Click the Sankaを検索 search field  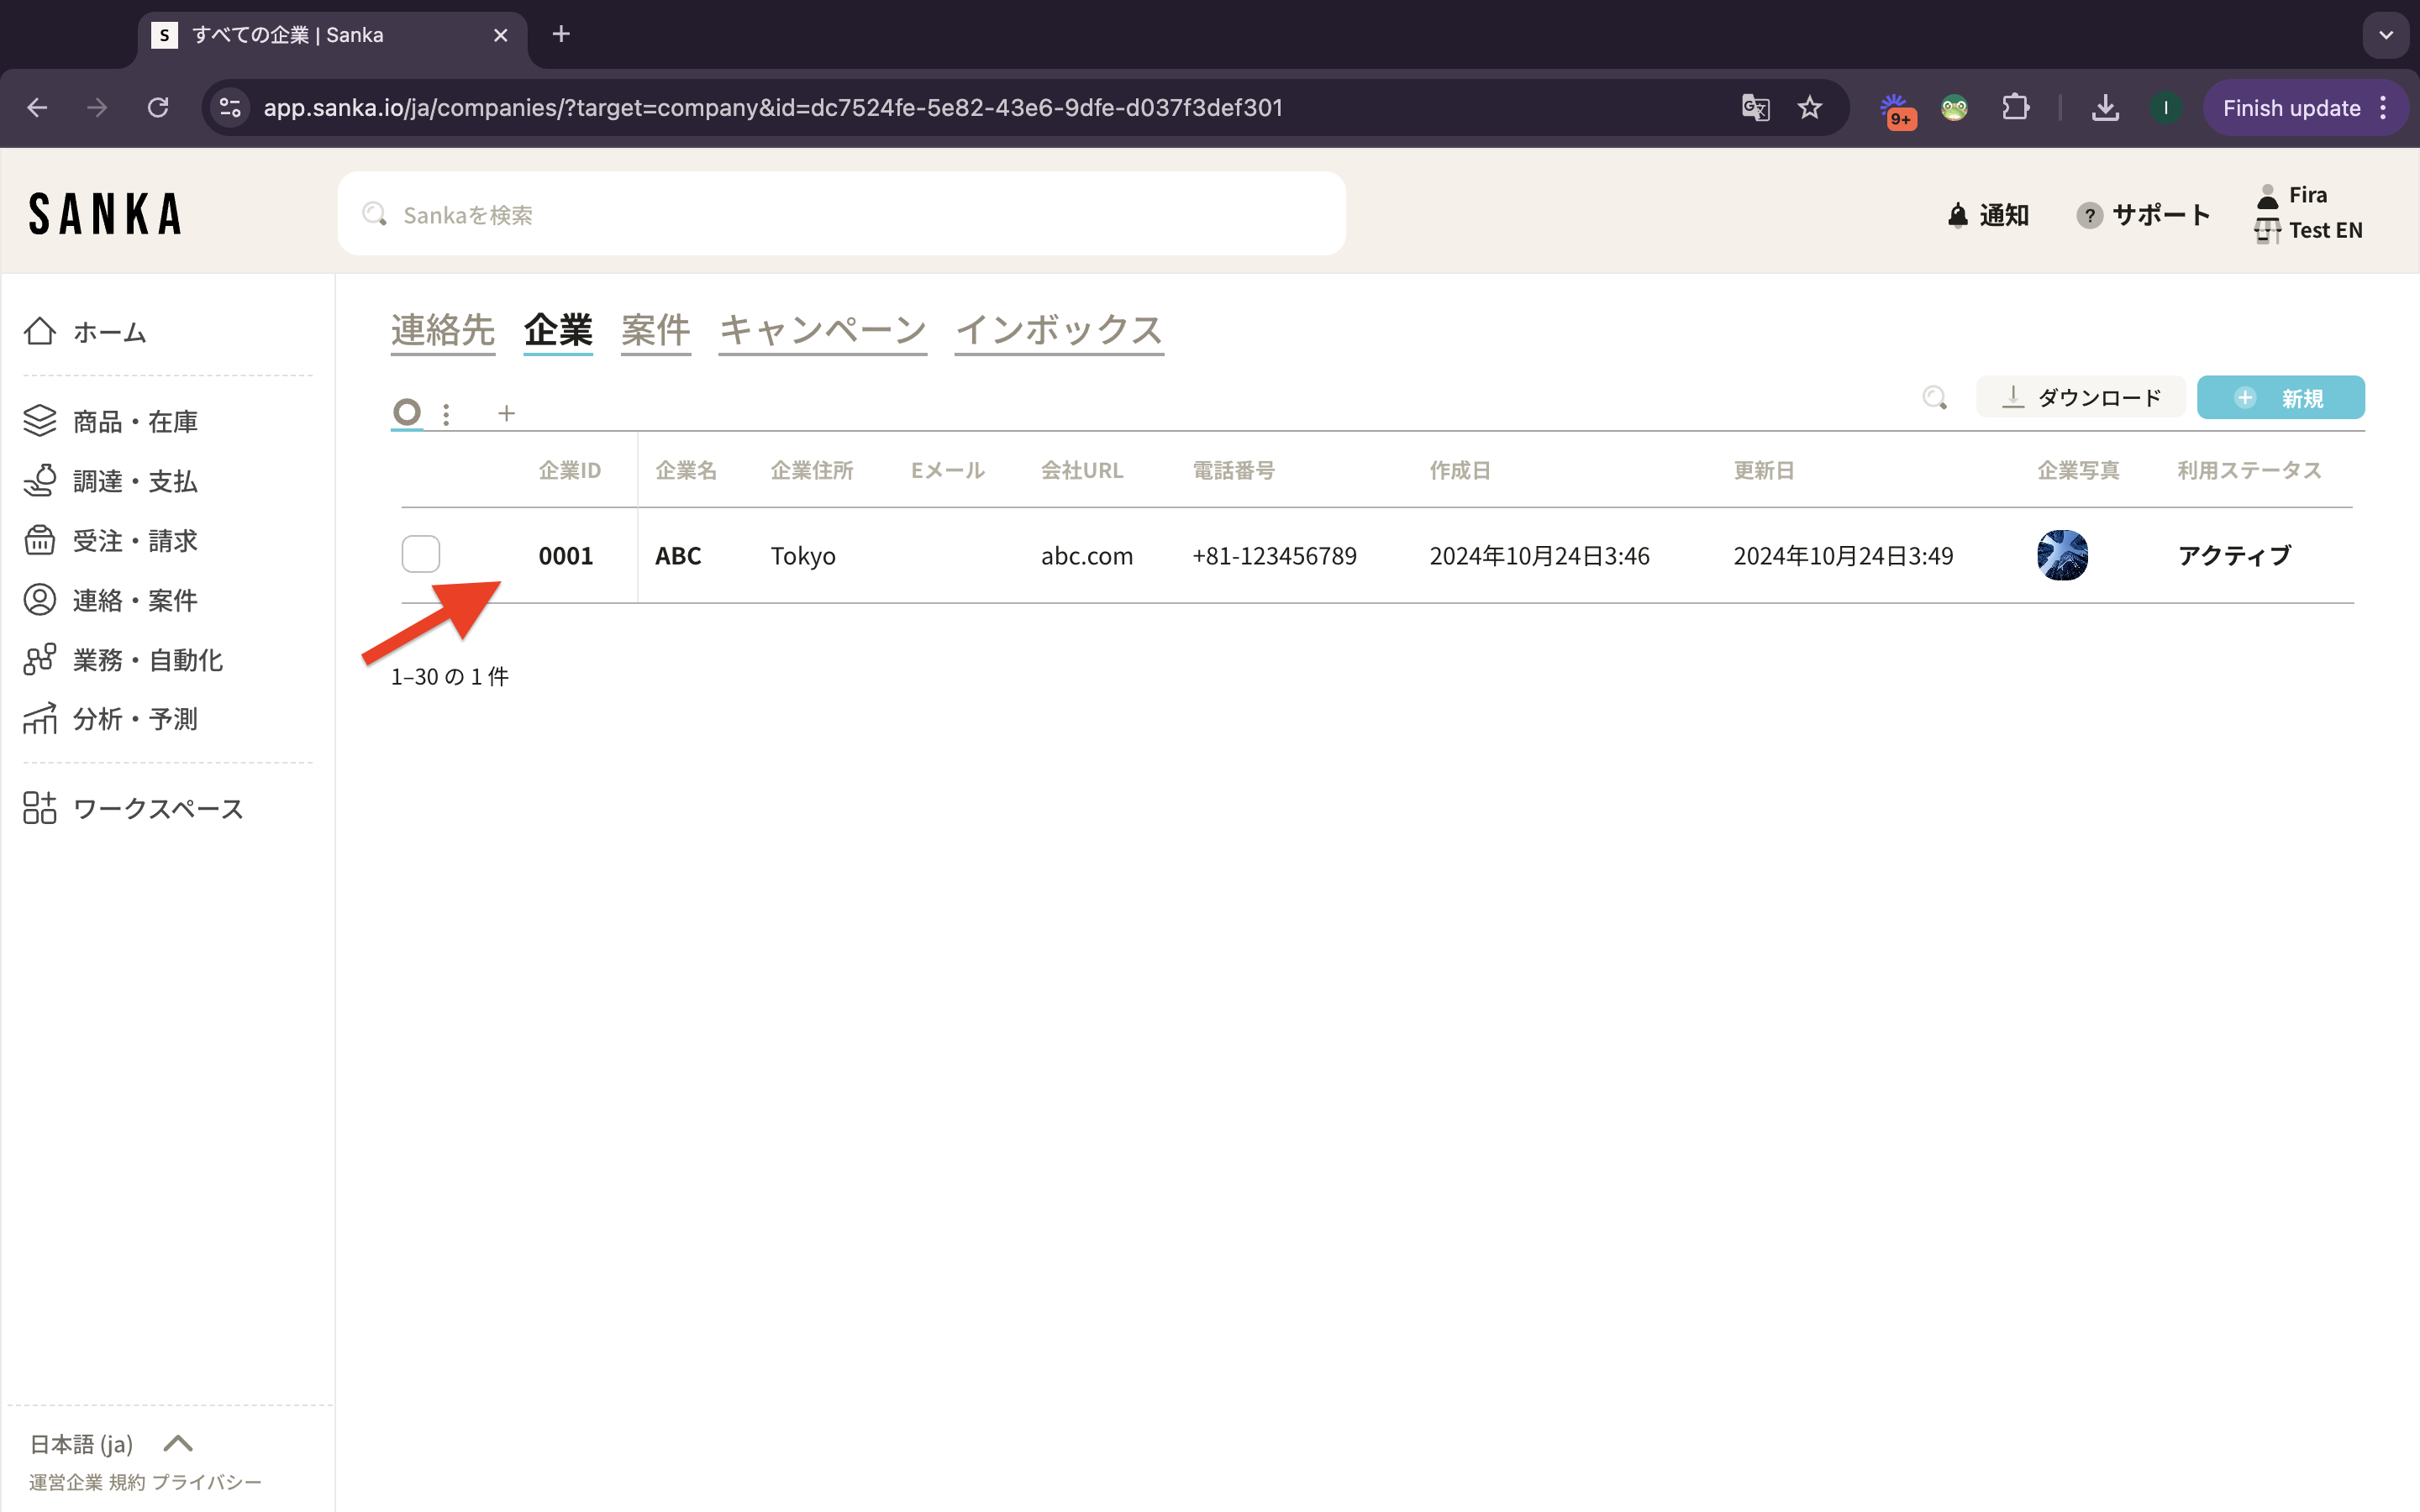(x=840, y=214)
